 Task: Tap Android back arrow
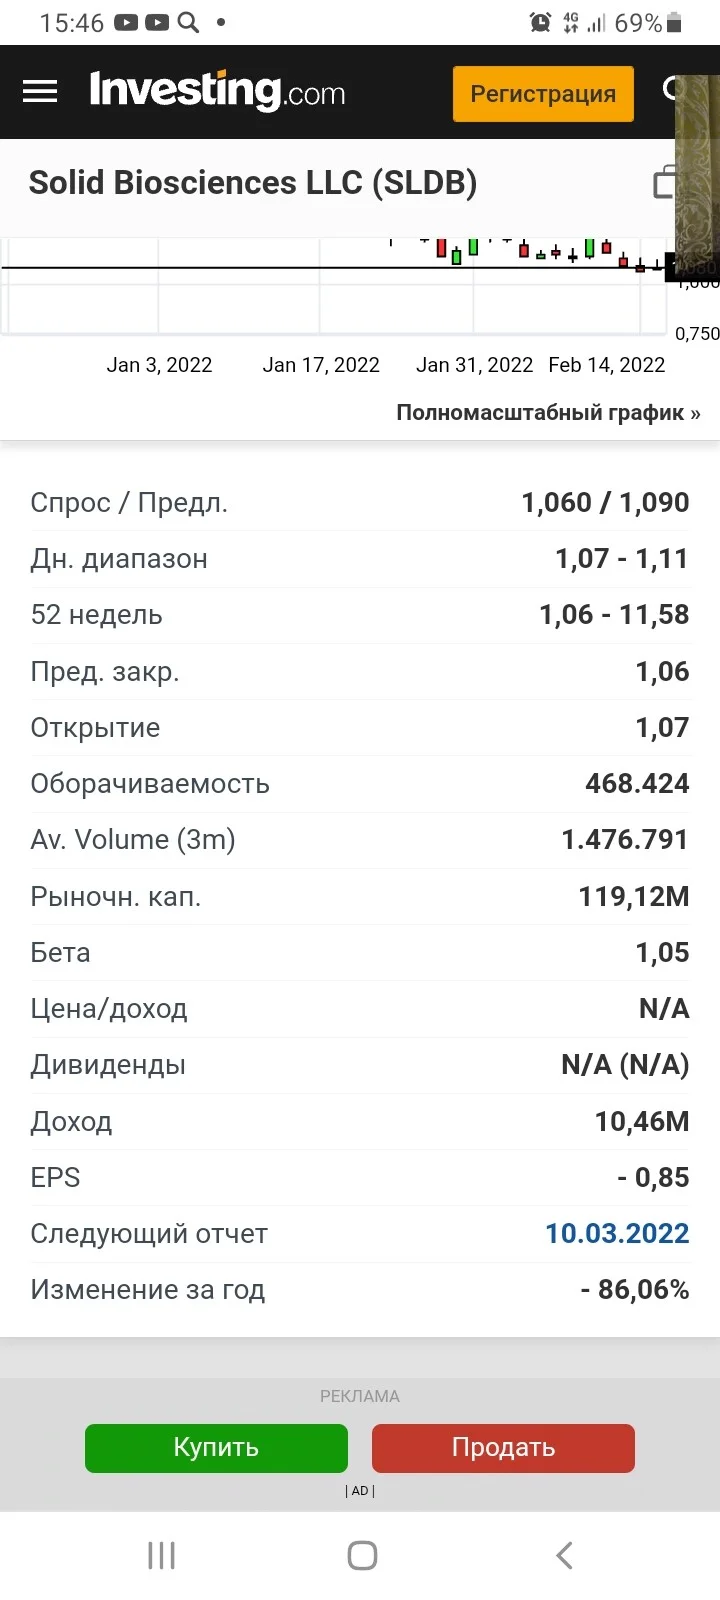tap(564, 1555)
